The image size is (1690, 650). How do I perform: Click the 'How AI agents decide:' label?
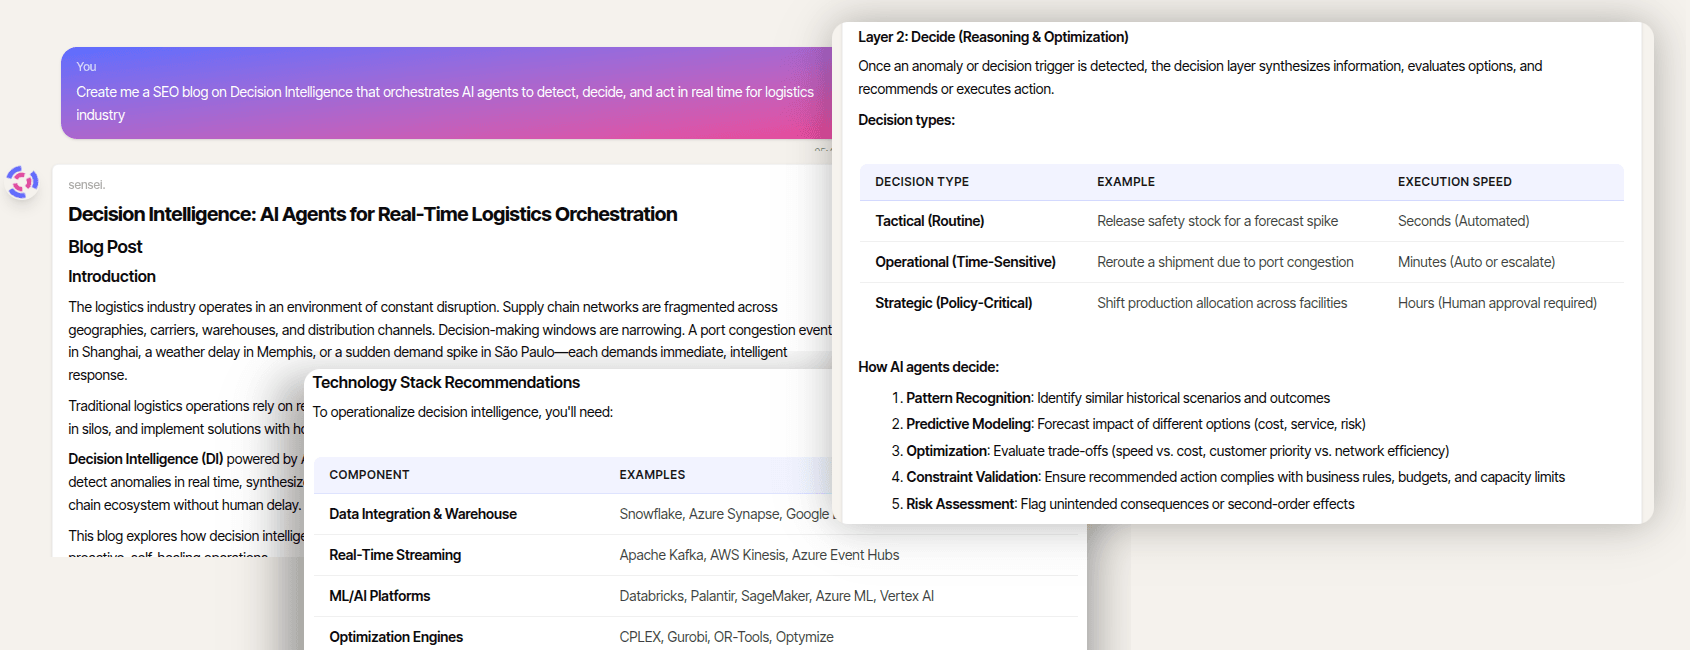[928, 367]
